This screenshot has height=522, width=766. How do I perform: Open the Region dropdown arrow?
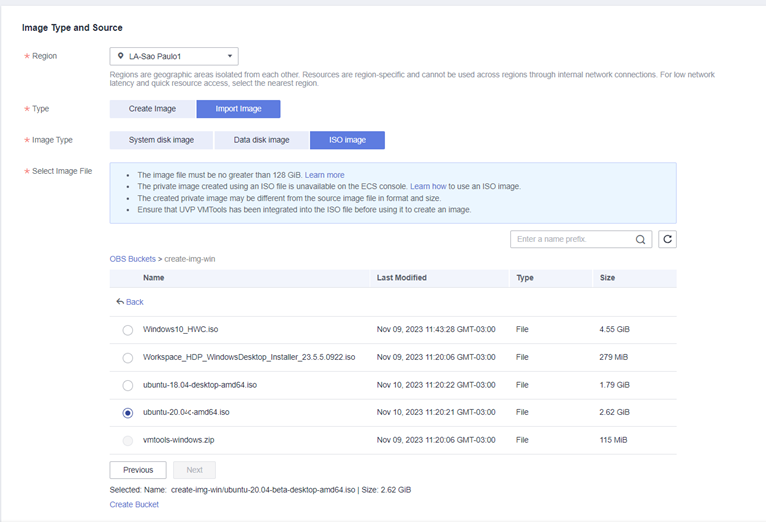[230, 57]
